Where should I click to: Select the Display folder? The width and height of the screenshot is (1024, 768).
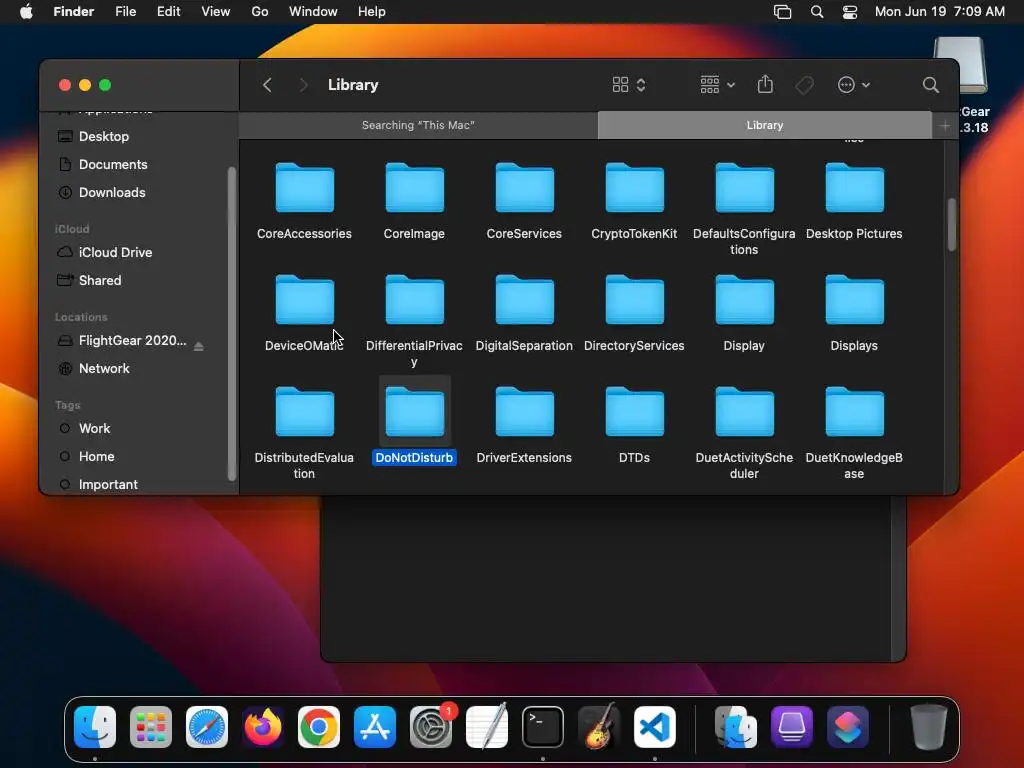coord(744,300)
